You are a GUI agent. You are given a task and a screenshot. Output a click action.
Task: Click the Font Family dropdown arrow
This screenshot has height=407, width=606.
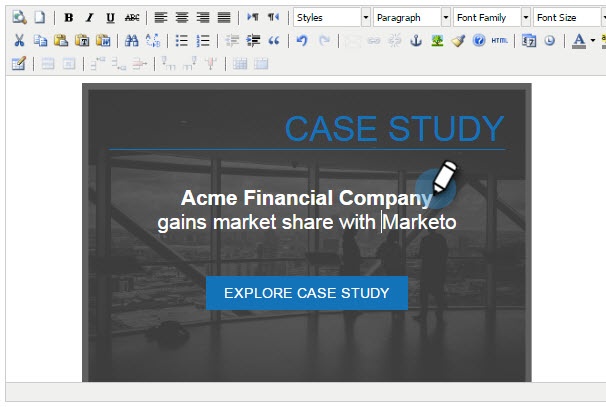[x=526, y=17]
